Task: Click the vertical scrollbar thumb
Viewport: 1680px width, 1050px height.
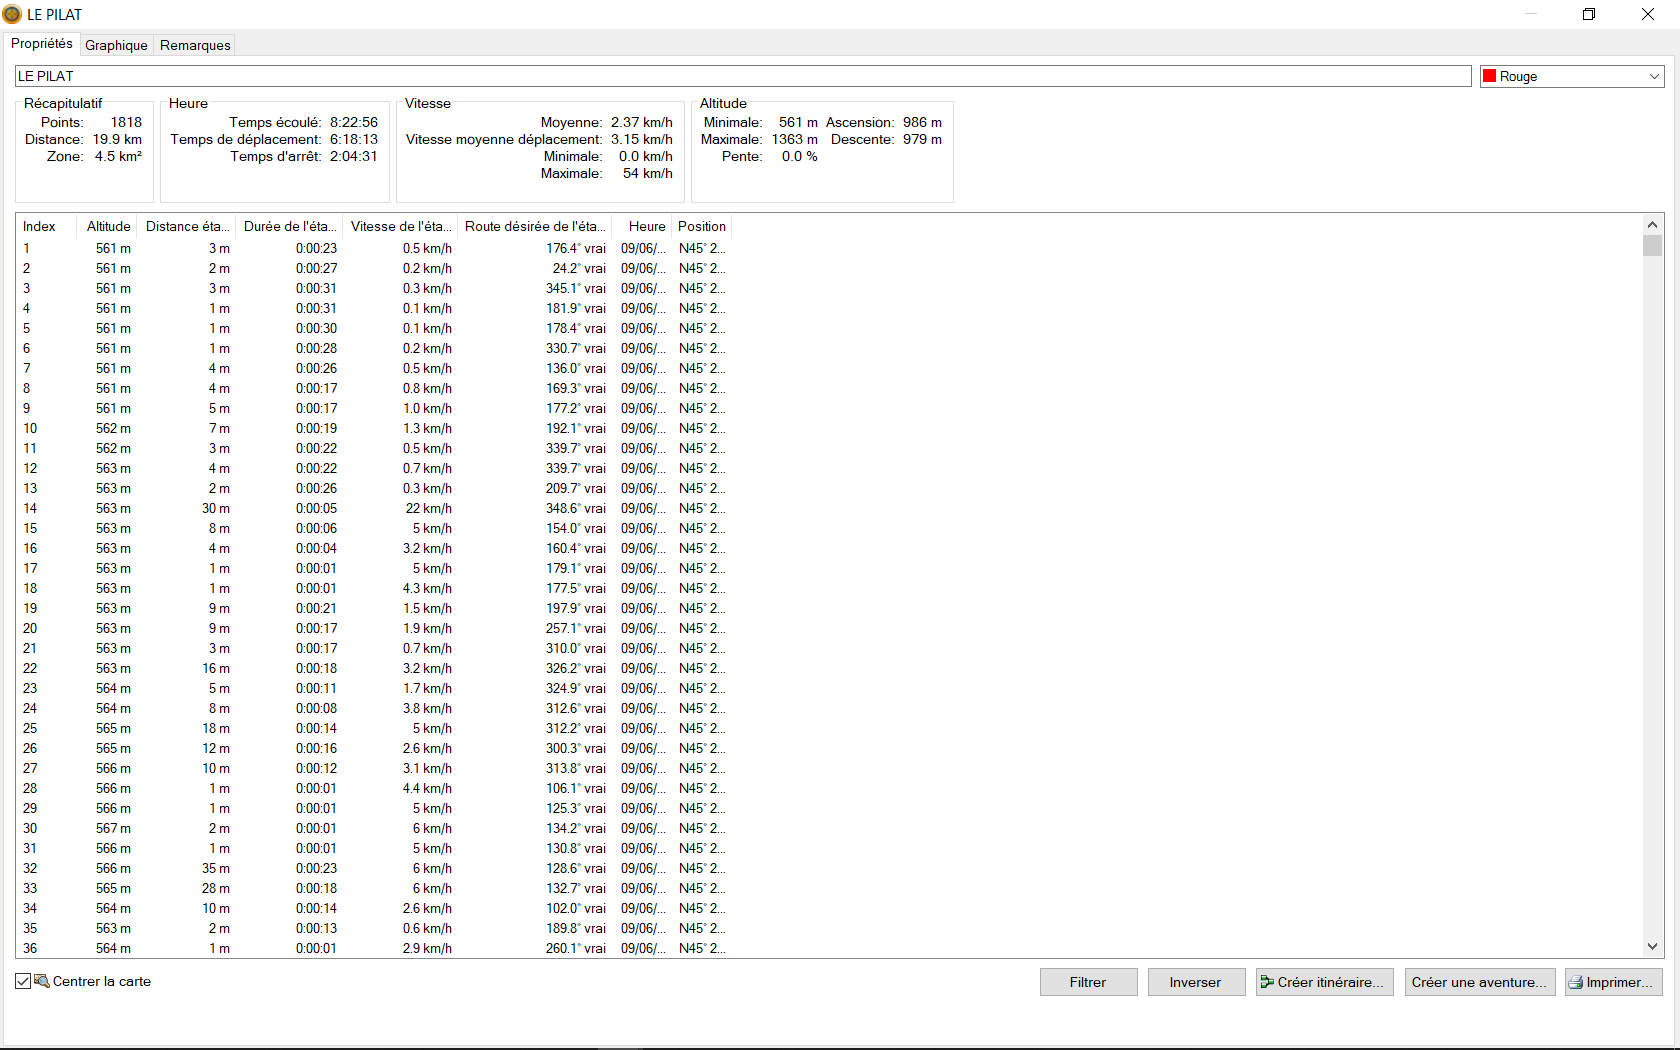Action: pyautogui.click(x=1652, y=246)
